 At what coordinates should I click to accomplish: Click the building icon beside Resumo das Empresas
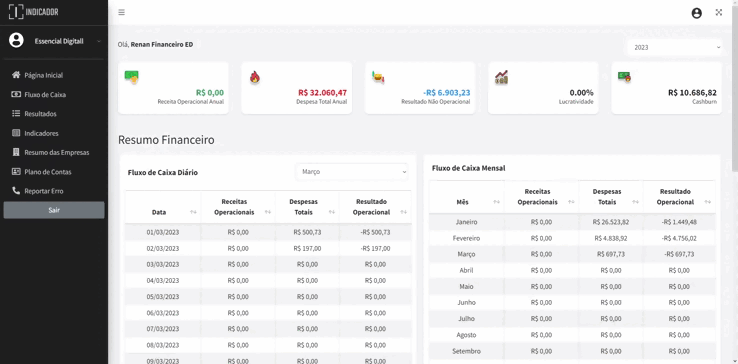tap(16, 152)
